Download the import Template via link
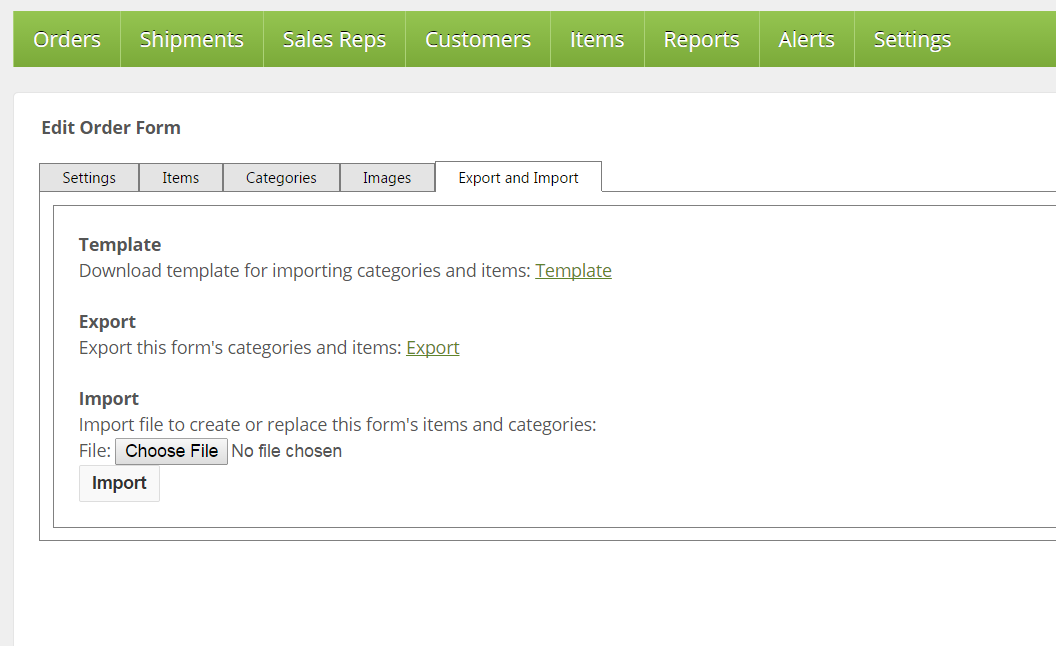The image size is (1056, 646). point(573,271)
